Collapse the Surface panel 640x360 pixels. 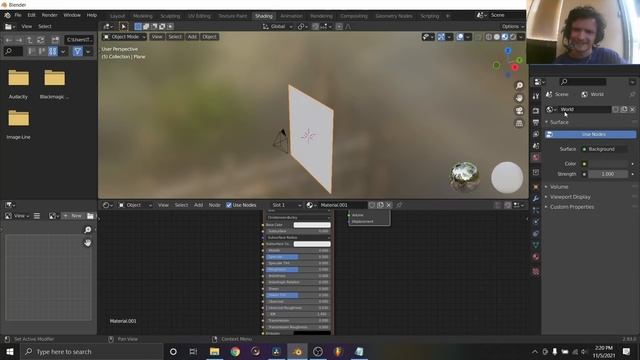click(559, 122)
